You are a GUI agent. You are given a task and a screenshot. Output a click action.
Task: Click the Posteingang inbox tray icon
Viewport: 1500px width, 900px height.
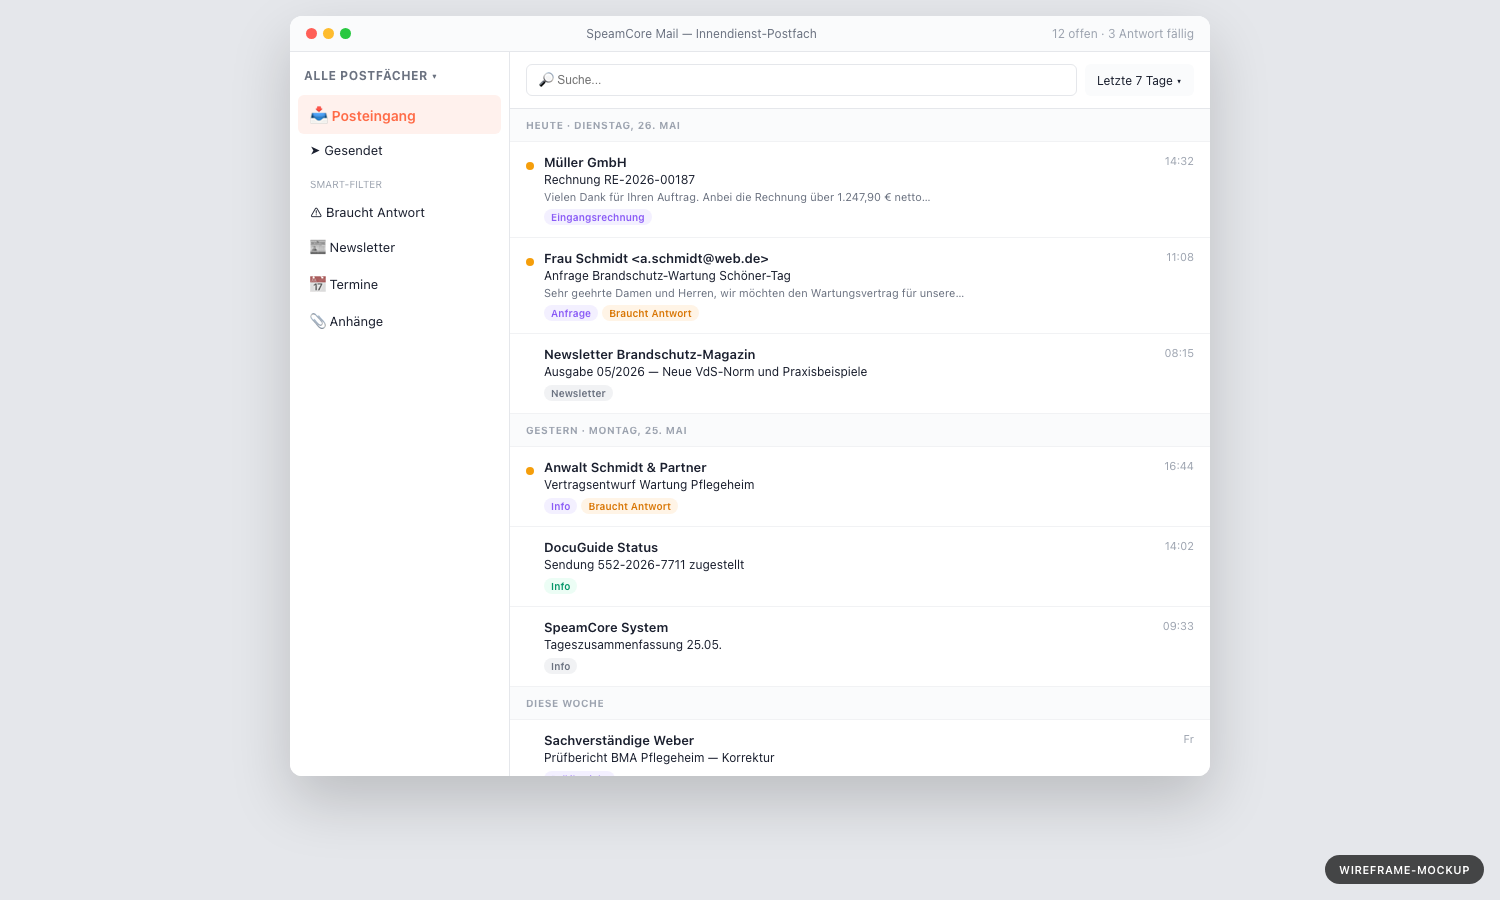(x=319, y=115)
